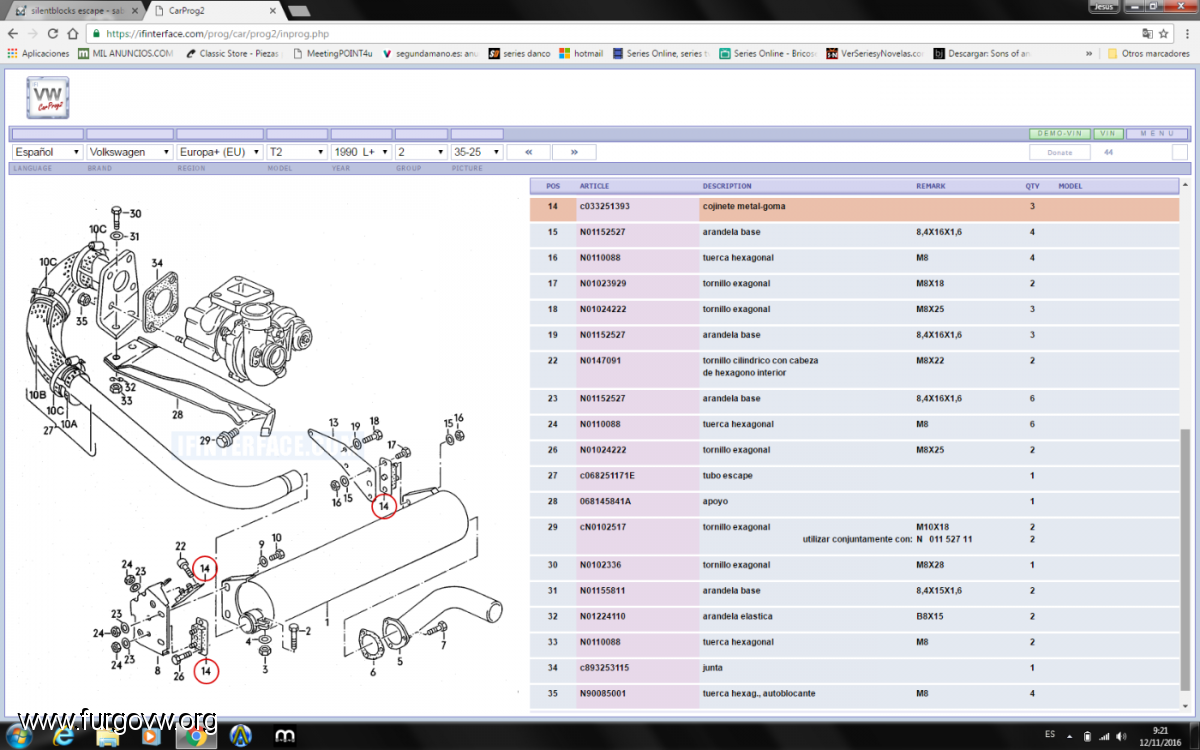
Task: Click the Donate button
Action: (x=1060, y=152)
